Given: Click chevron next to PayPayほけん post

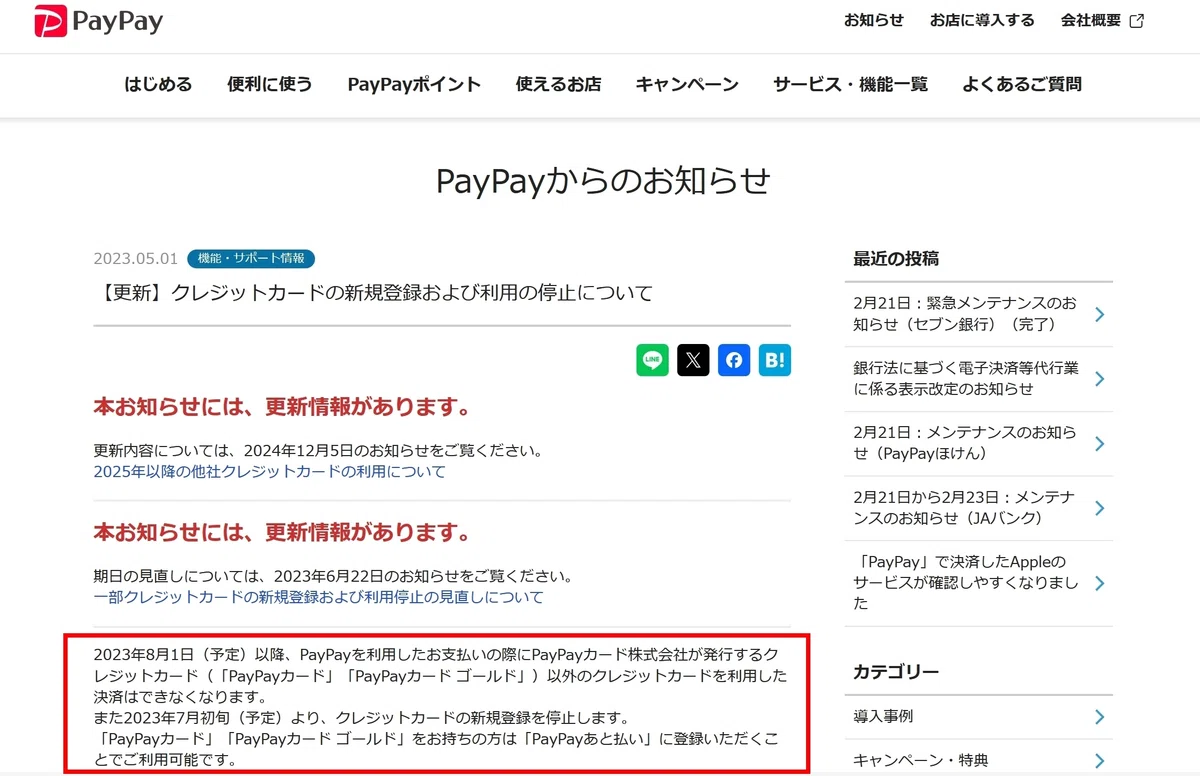Looking at the screenshot, I should [1100, 443].
